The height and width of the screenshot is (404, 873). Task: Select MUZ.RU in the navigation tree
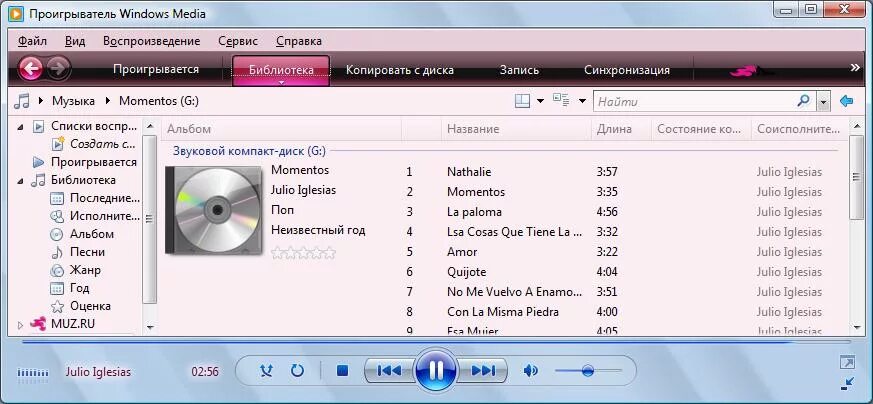click(73, 323)
